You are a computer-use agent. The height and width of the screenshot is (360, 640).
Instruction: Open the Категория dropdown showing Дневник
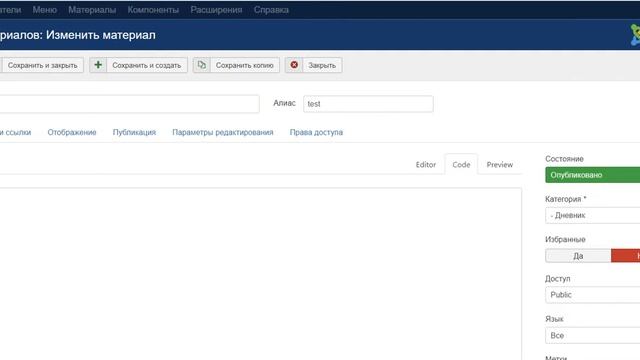[x=593, y=215]
